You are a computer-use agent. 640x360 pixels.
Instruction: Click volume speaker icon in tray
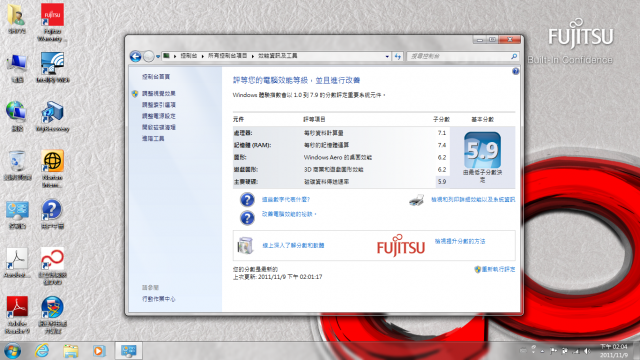[x=587, y=351]
